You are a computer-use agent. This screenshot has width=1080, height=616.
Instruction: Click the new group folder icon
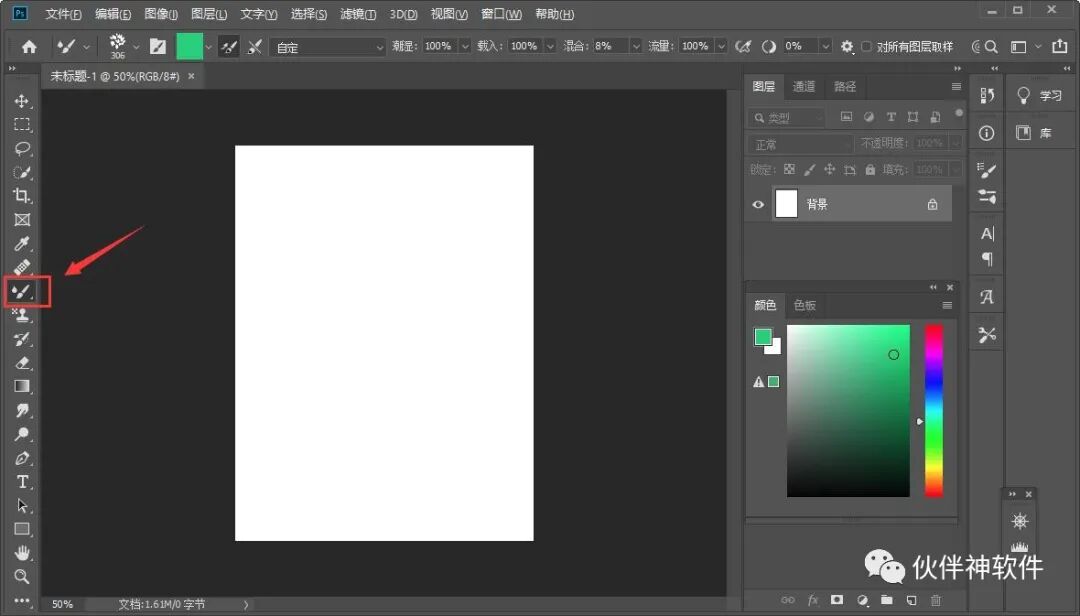[x=886, y=600]
